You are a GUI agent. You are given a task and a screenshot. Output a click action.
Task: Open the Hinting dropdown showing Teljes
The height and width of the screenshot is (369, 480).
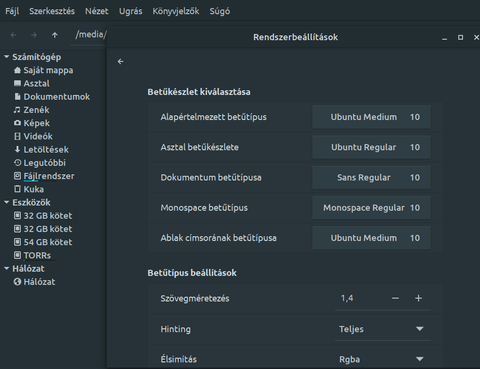383,329
